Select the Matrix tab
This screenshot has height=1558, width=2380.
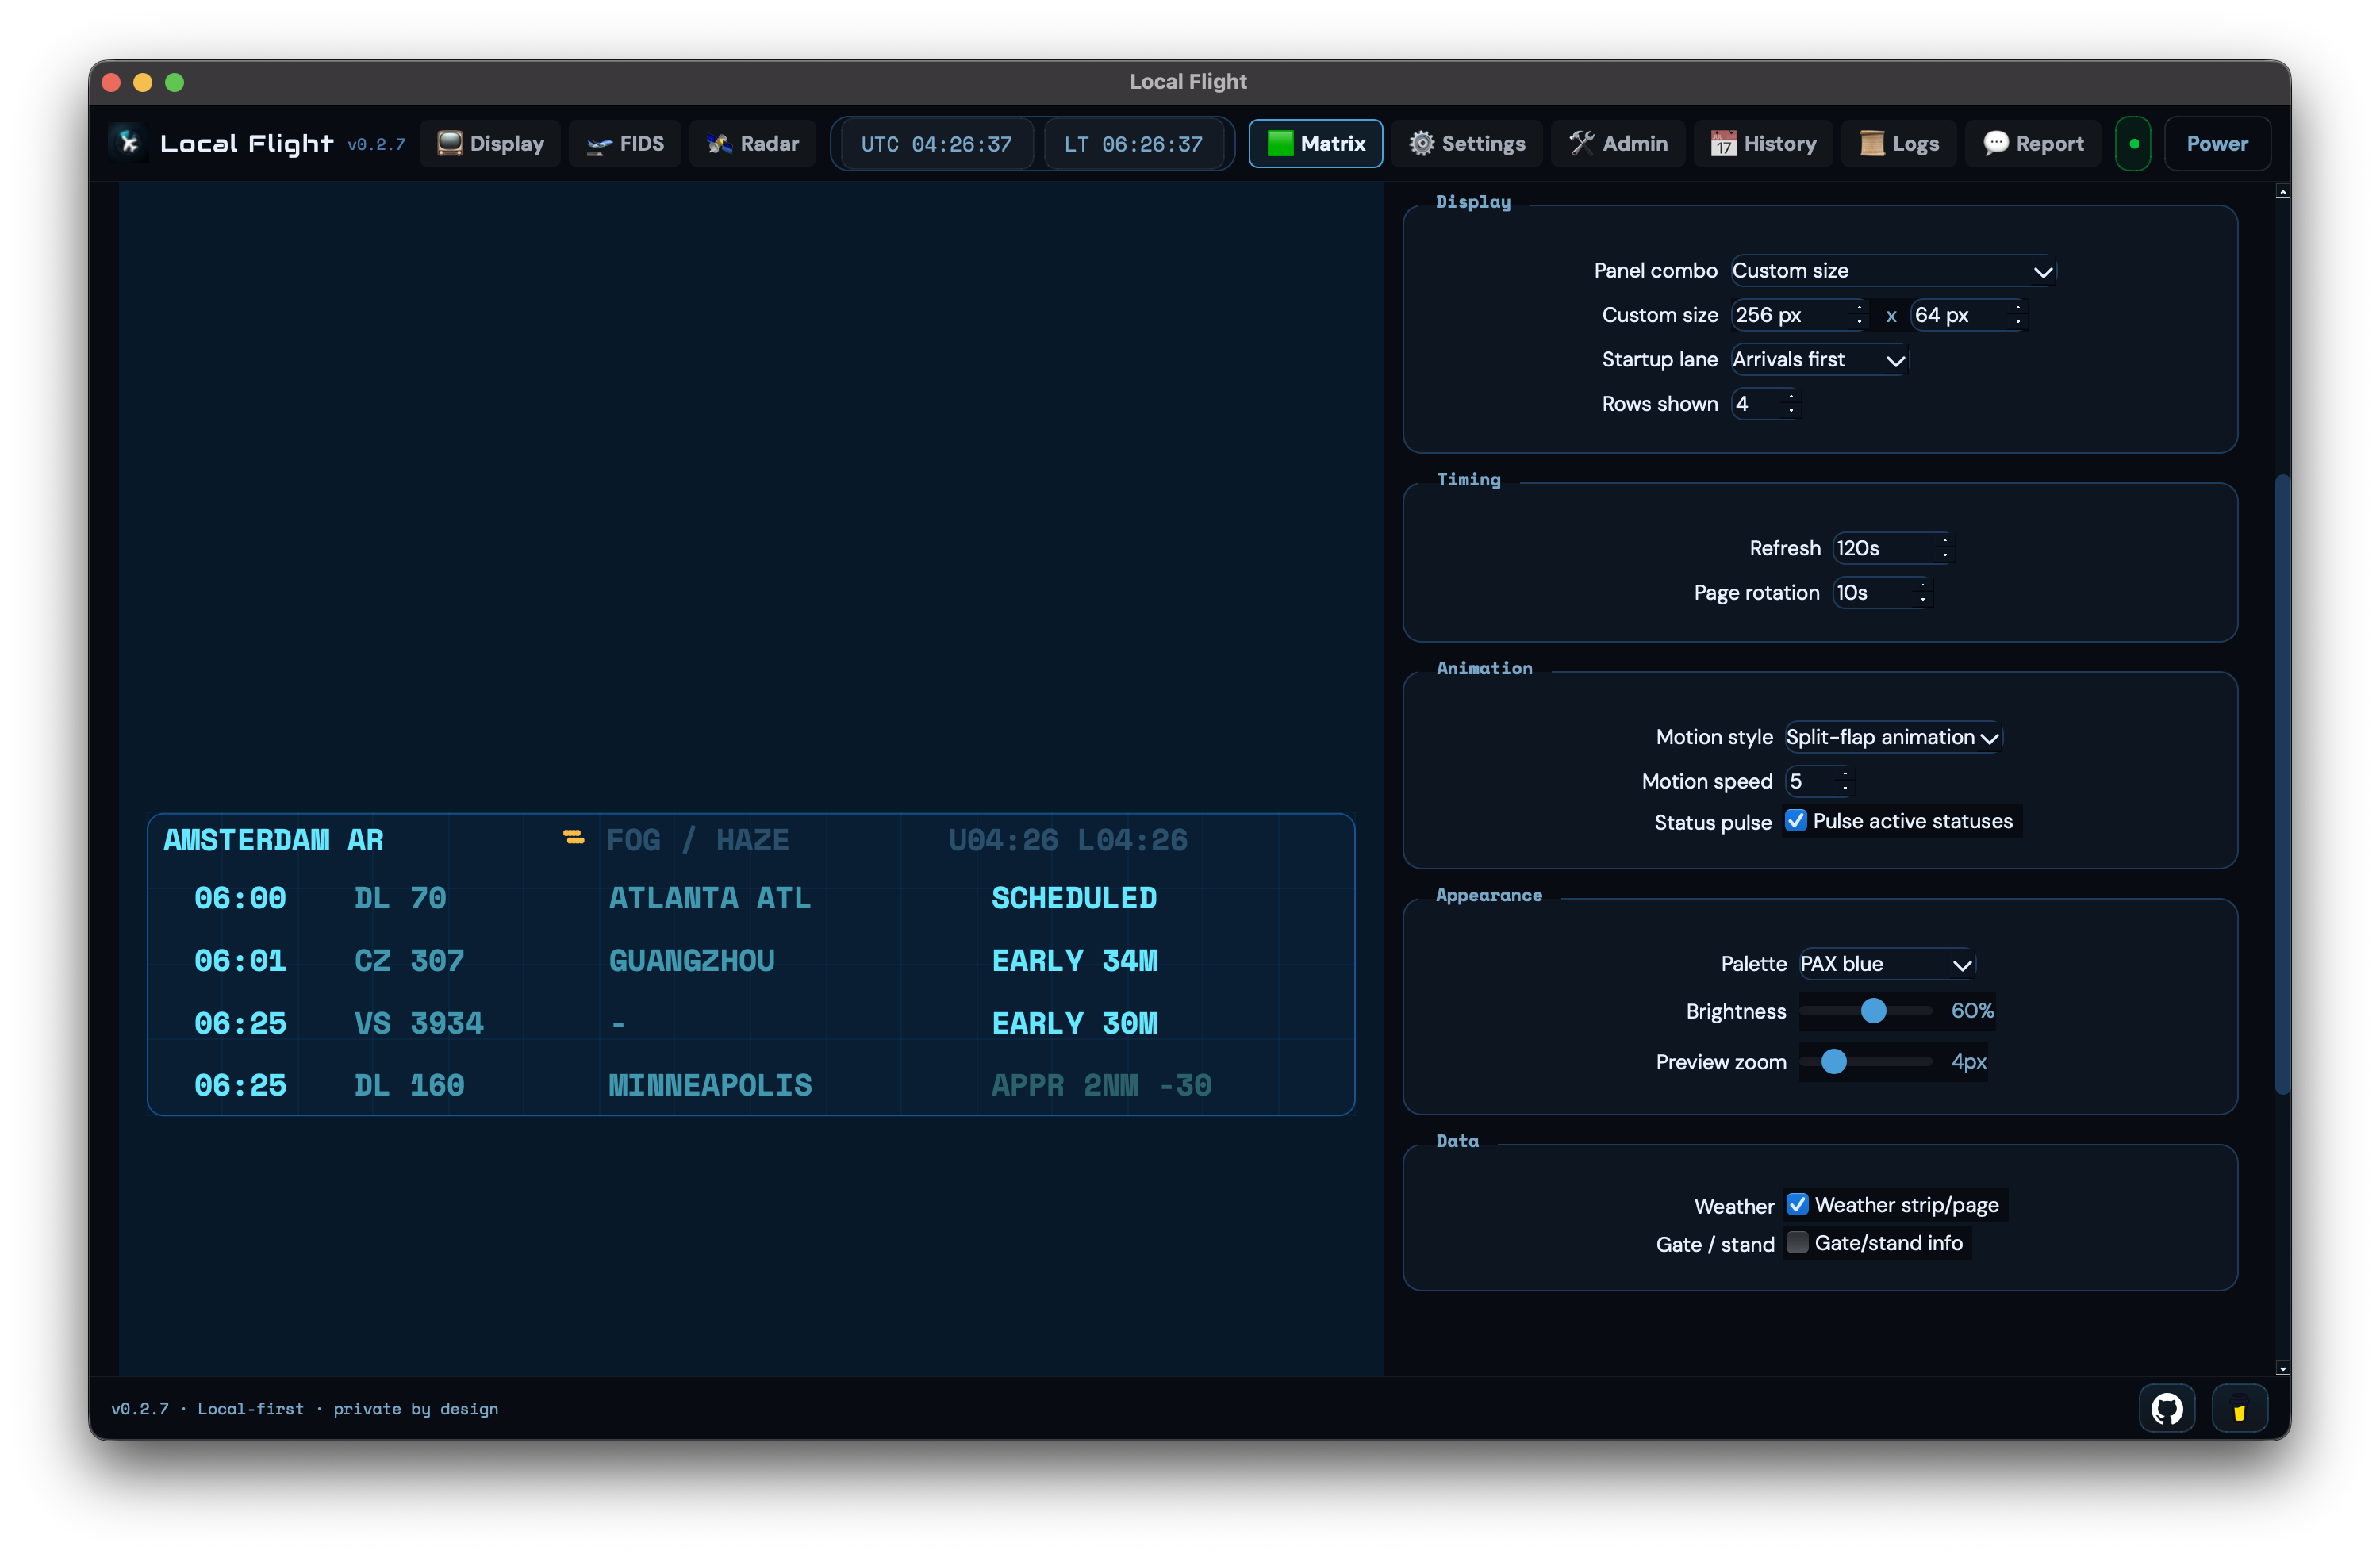click(1315, 143)
